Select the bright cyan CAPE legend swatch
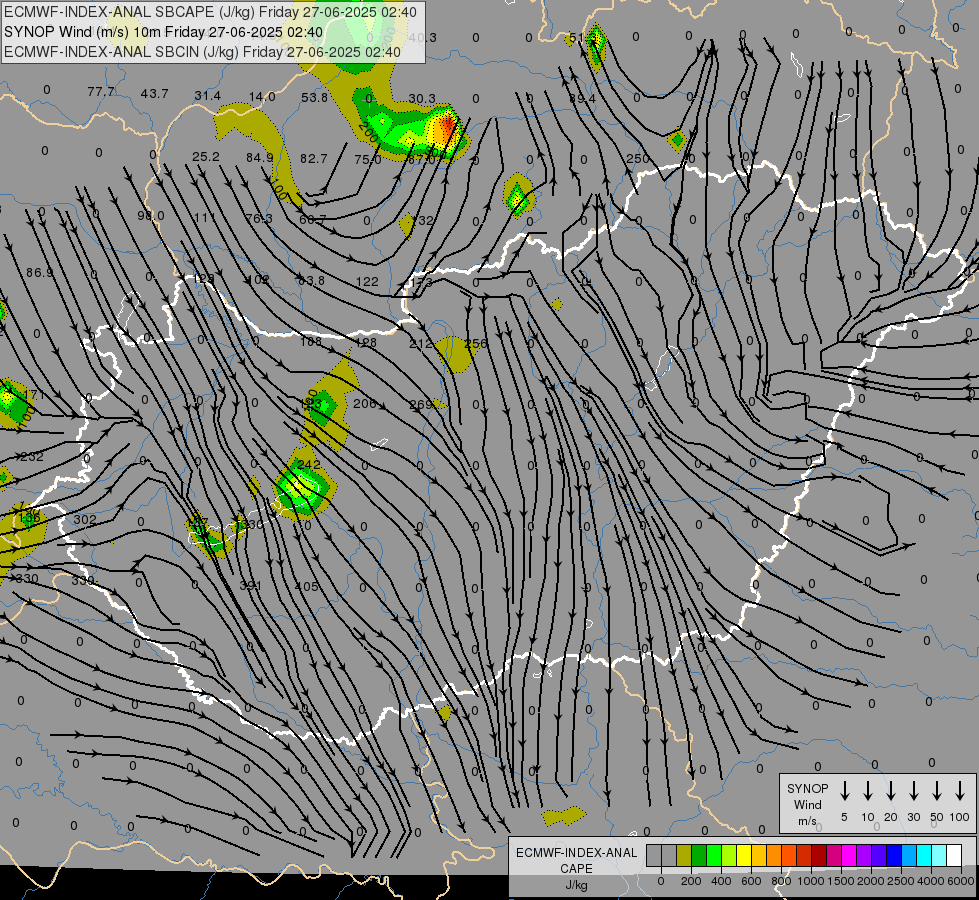The image size is (979, 900). point(924,855)
